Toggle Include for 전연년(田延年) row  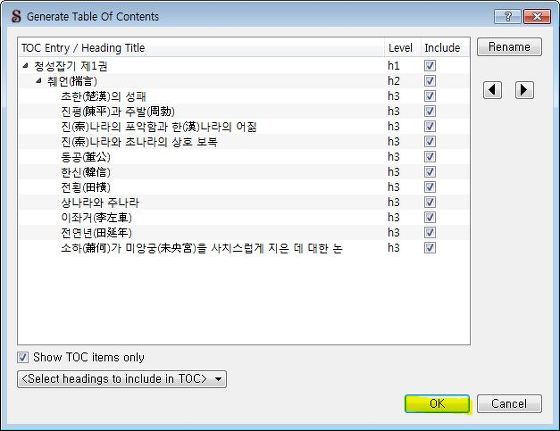tap(430, 232)
